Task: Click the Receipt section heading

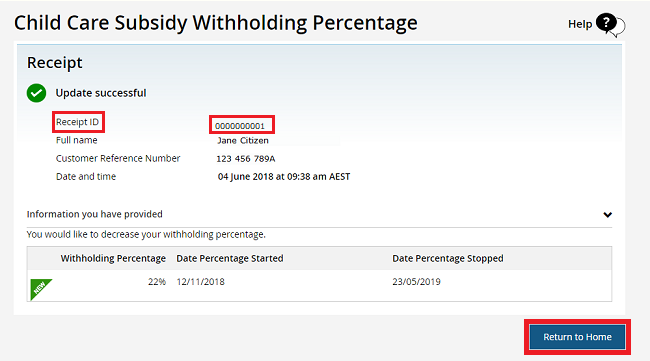Action: [x=55, y=63]
